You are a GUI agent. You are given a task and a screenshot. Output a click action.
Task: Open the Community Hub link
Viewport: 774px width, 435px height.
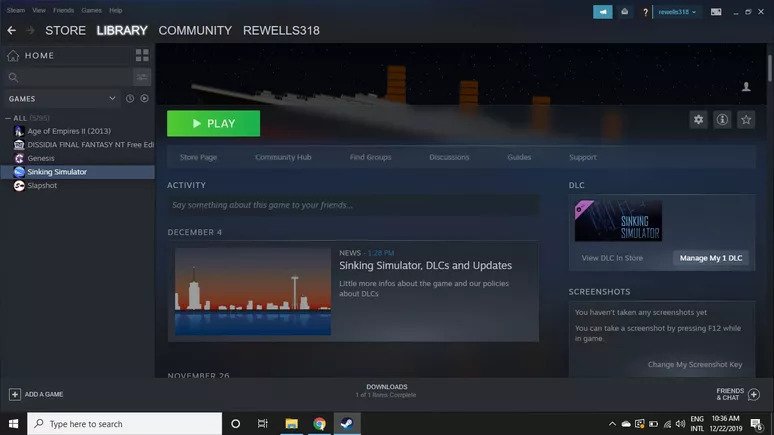[x=283, y=157]
